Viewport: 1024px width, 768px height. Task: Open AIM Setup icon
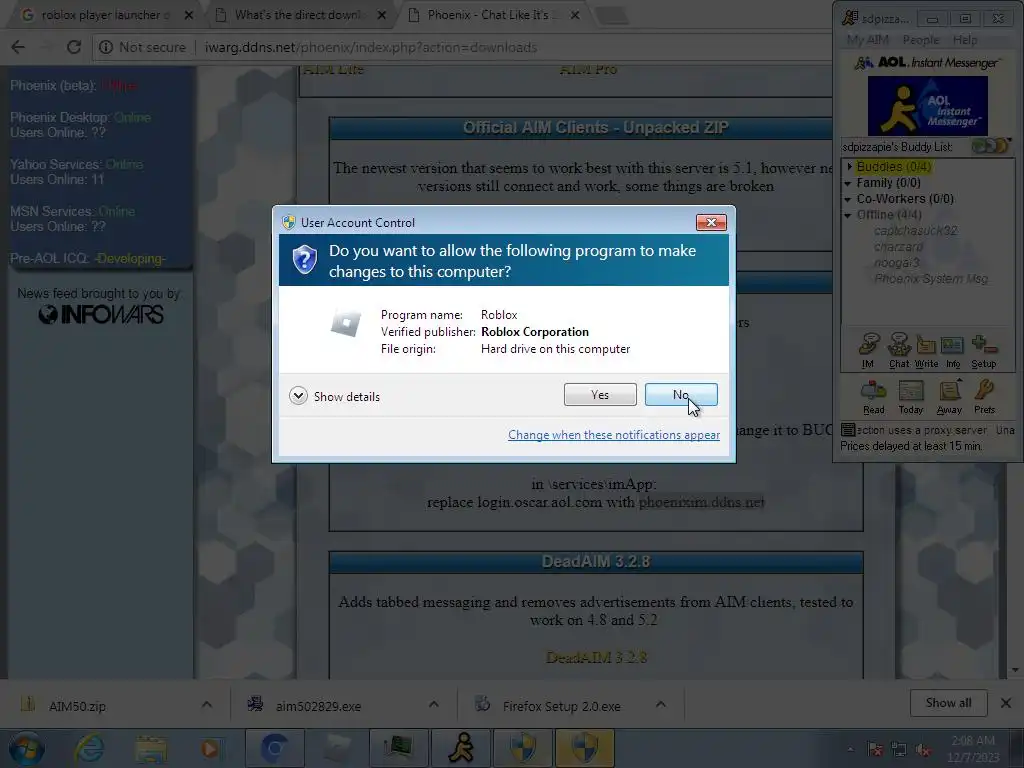point(984,351)
